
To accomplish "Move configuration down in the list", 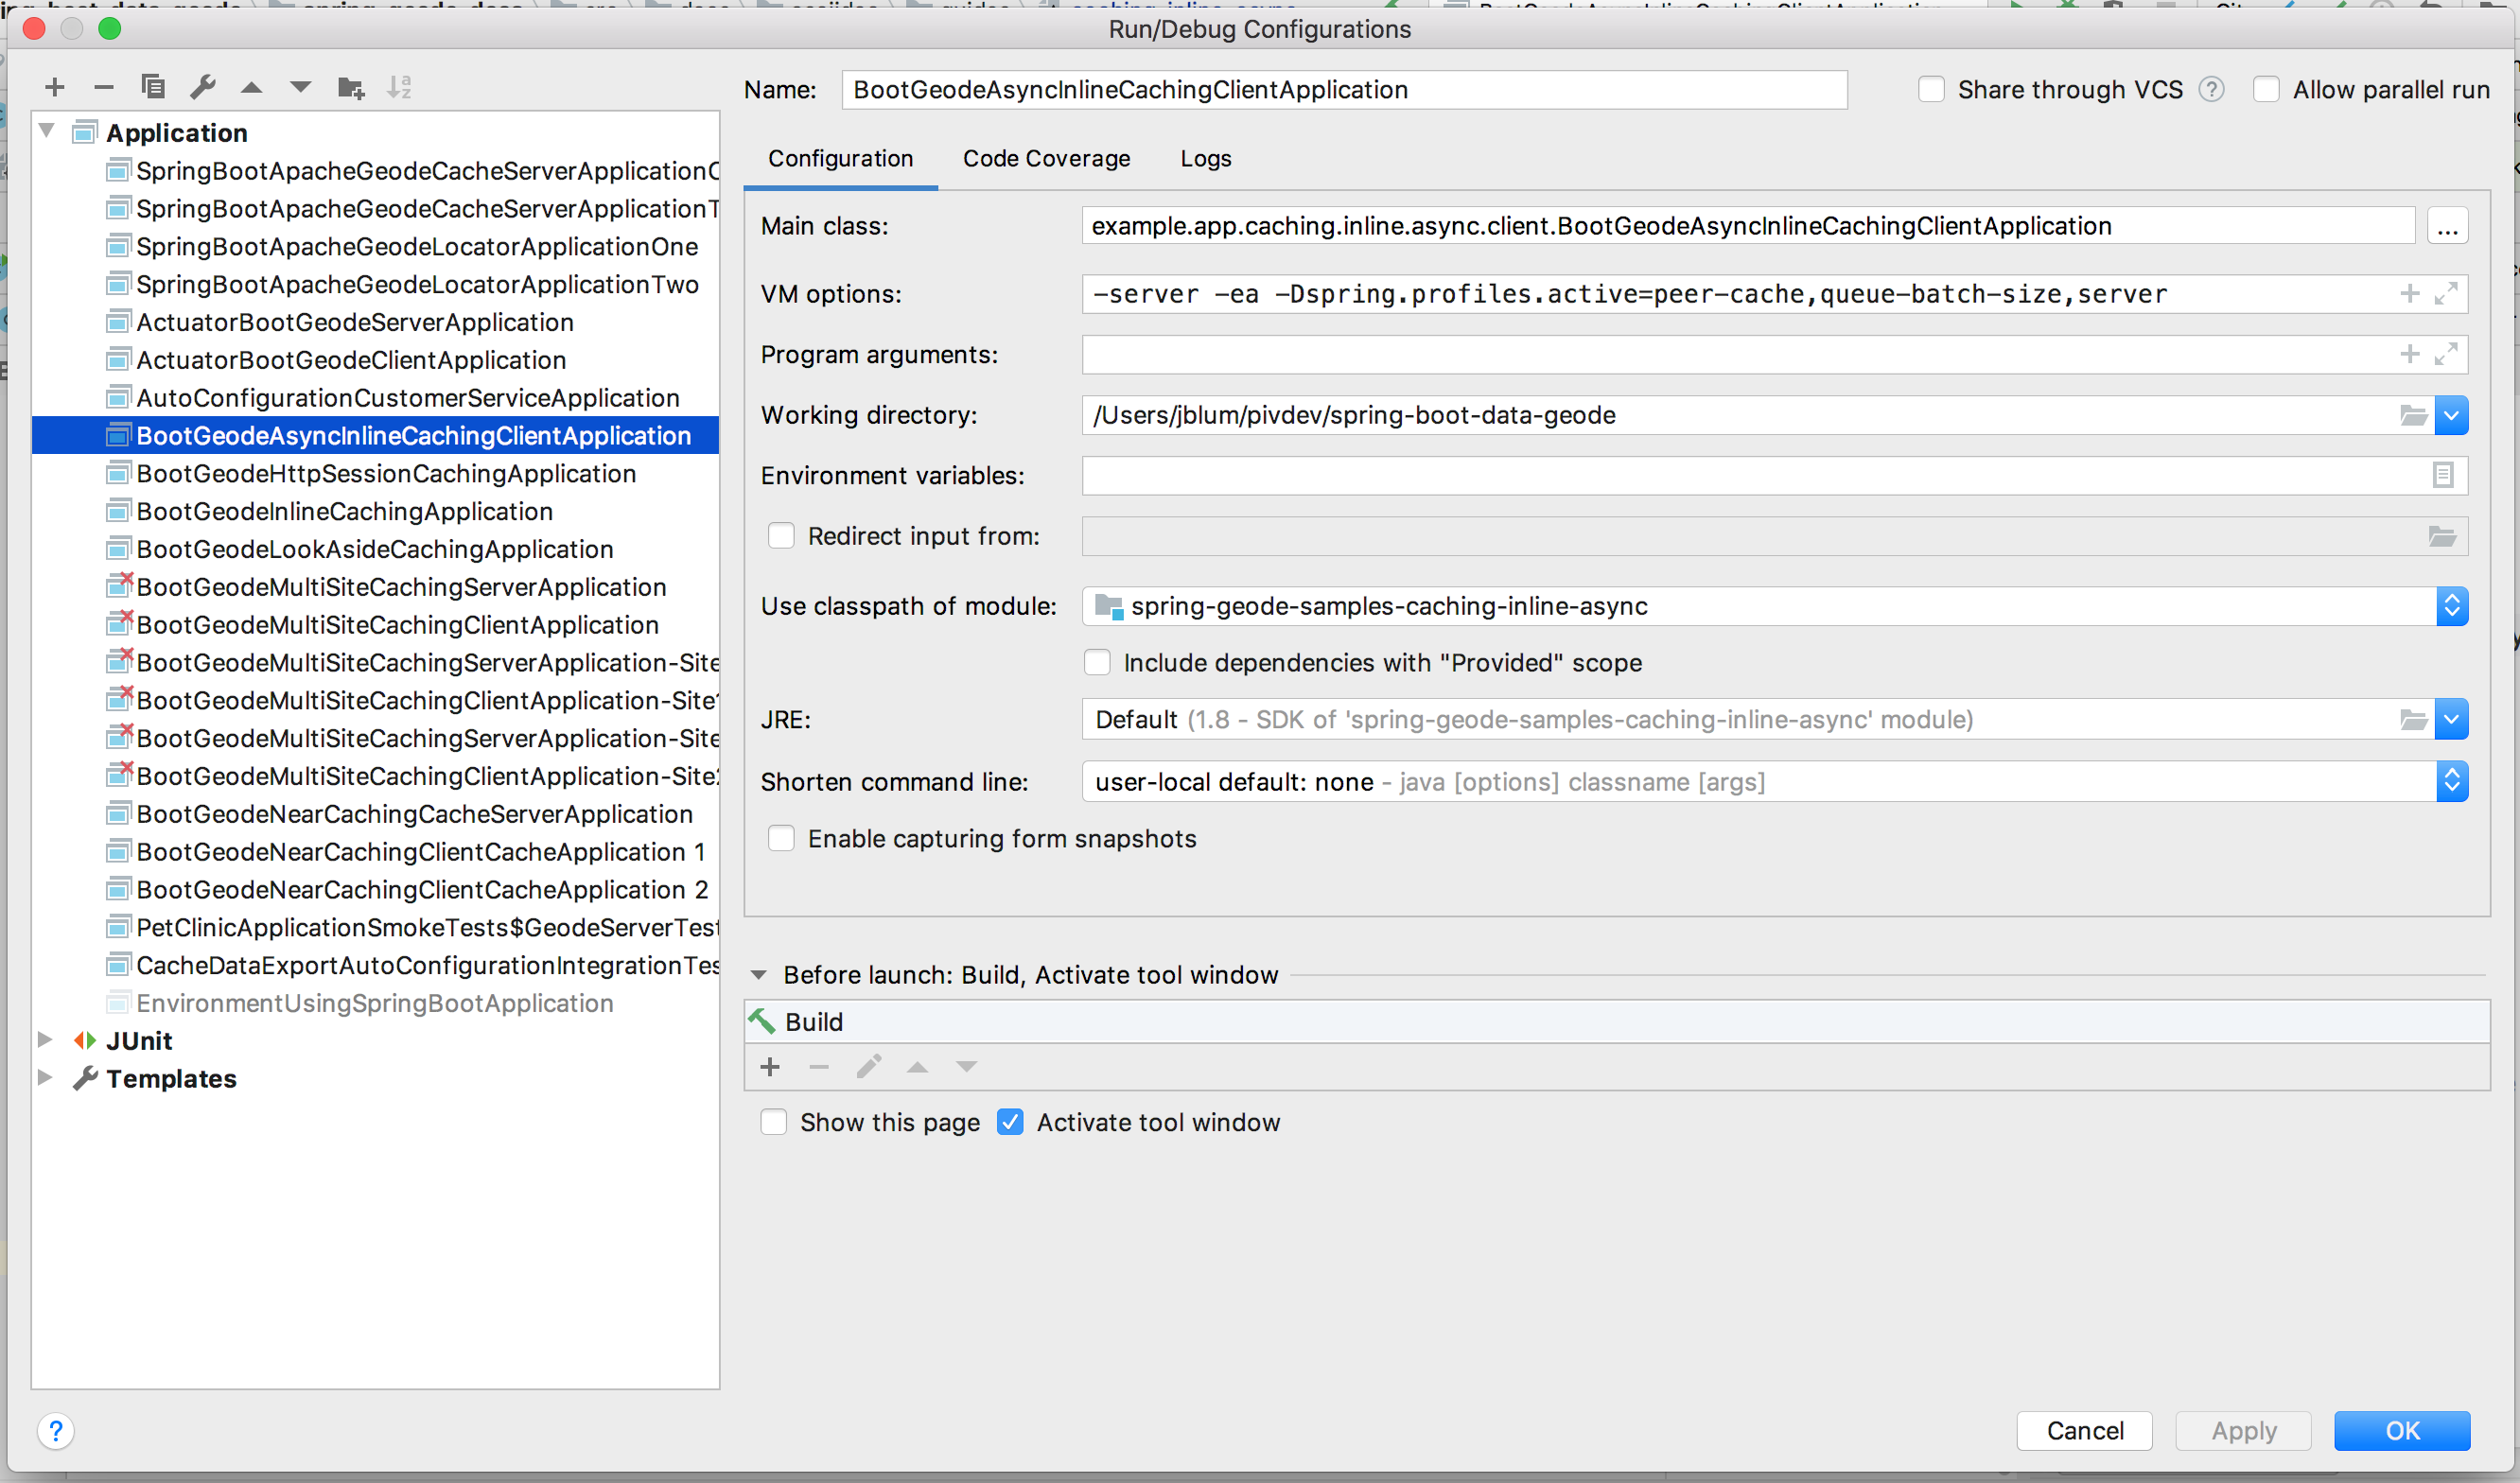I will coord(300,88).
